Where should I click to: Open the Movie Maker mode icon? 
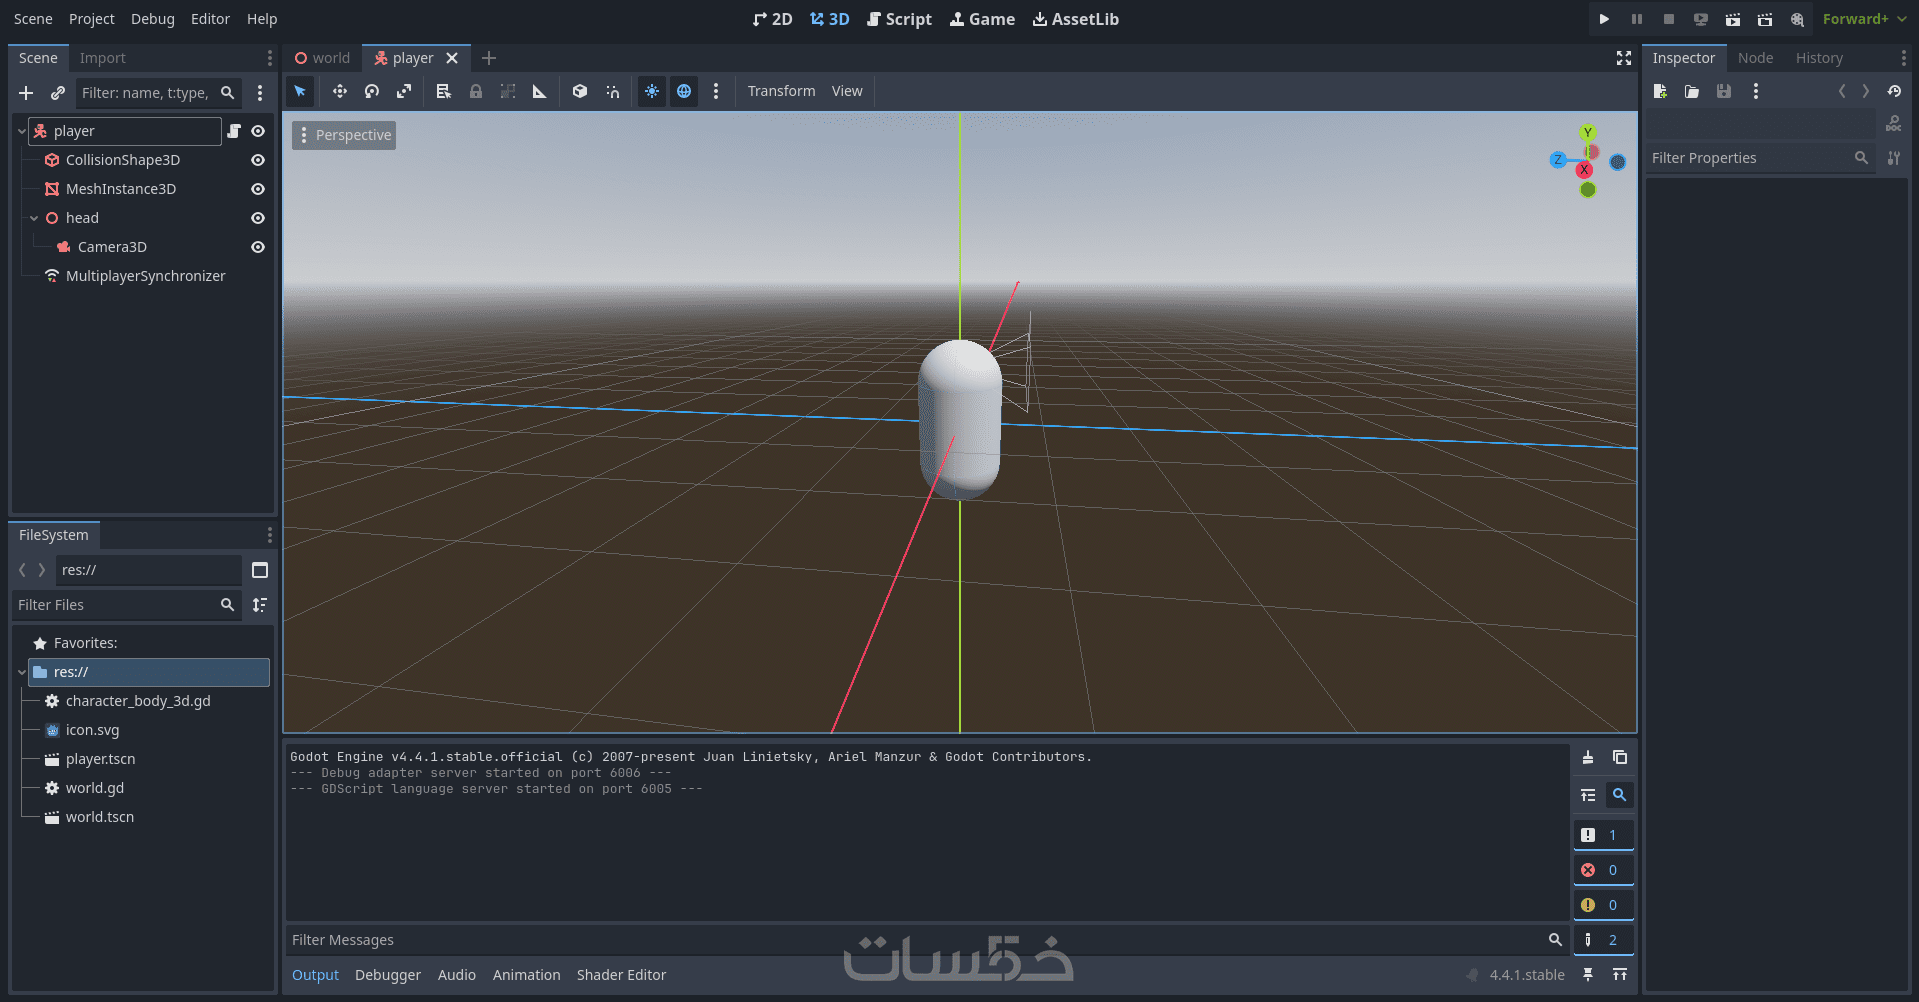[x=1797, y=19]
